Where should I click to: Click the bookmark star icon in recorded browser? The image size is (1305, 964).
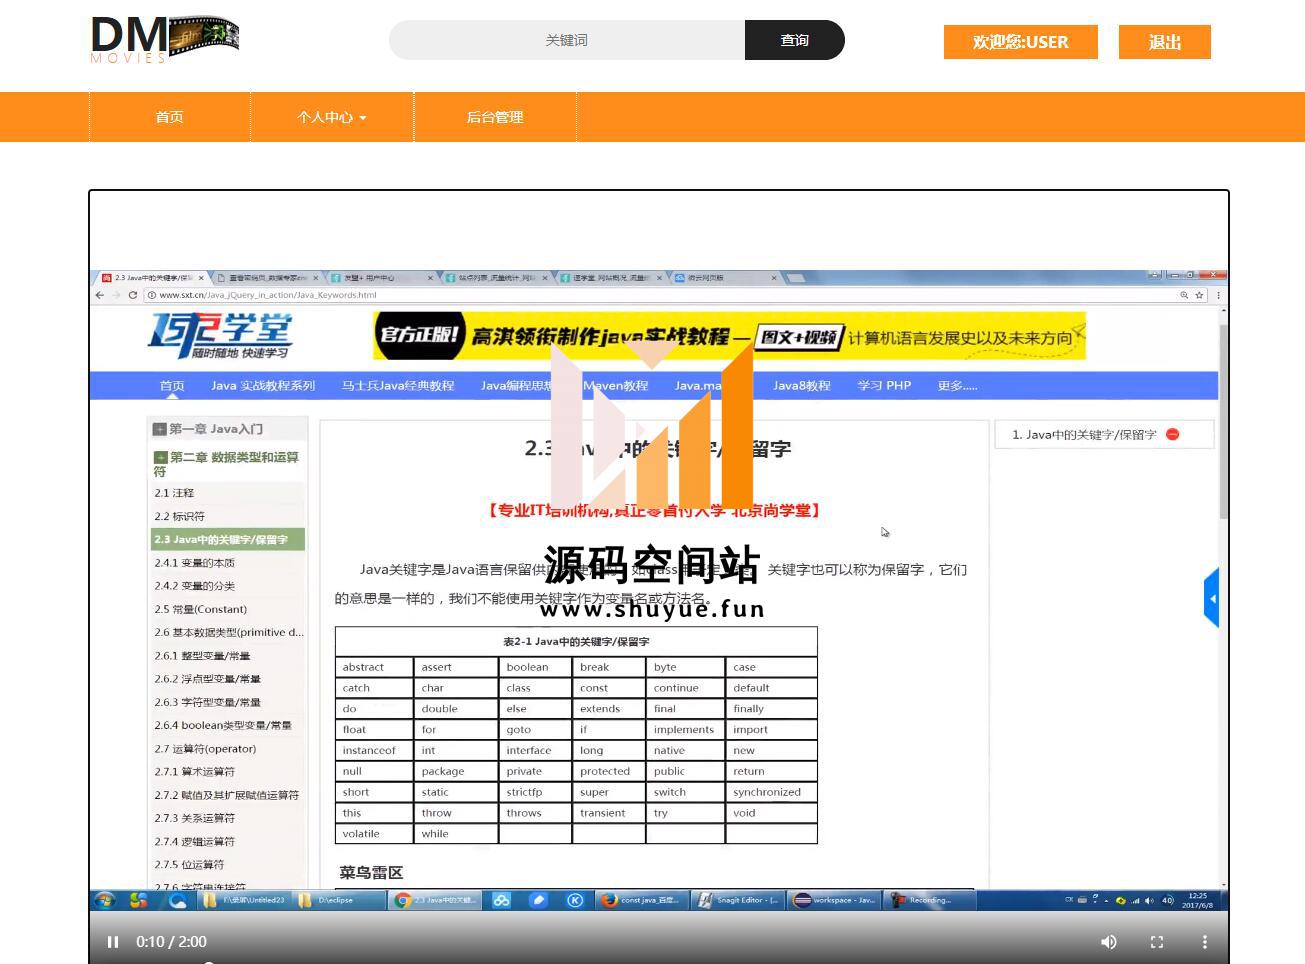[x=1200, y=295]
